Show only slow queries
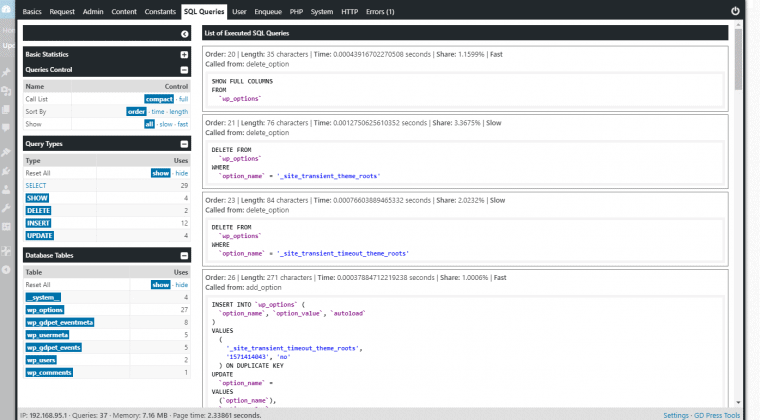 (166, 124)
